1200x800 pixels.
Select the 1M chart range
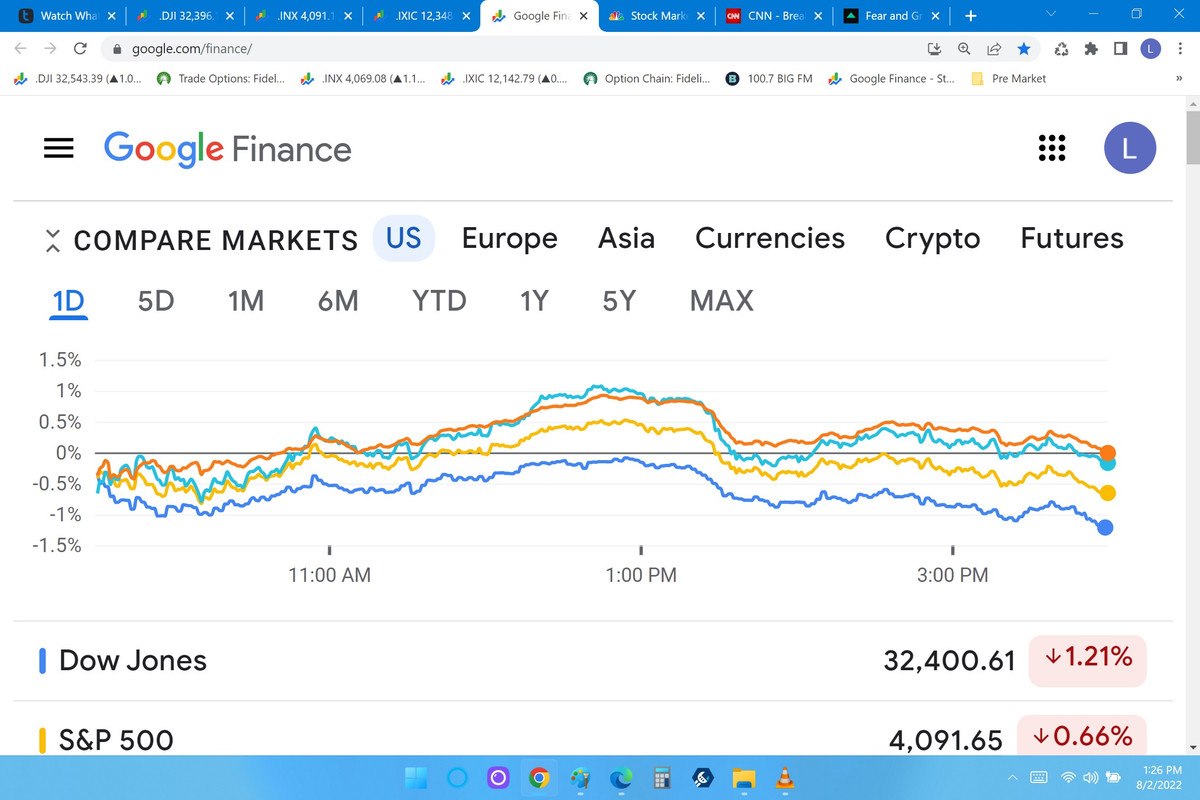[245, 300]
